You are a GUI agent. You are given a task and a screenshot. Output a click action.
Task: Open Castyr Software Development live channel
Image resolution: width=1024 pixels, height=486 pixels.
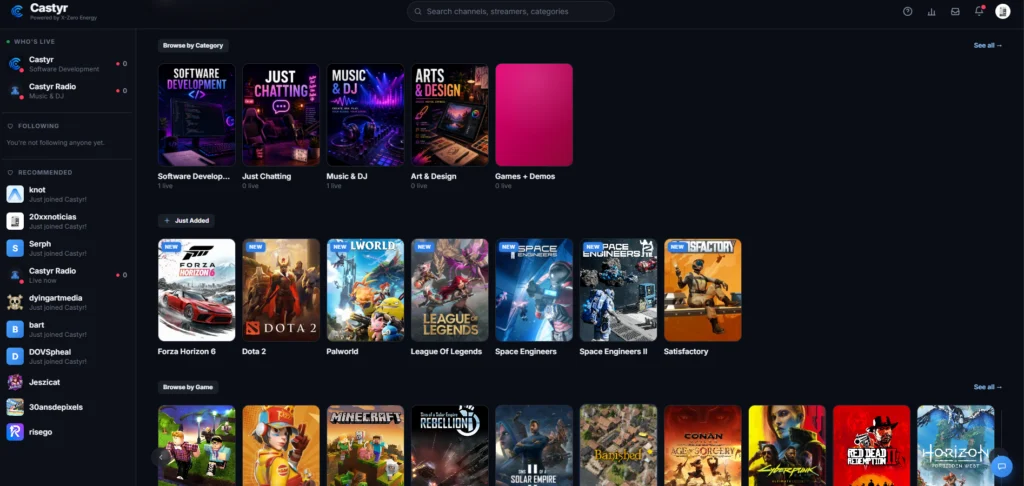tap(67, 64)
